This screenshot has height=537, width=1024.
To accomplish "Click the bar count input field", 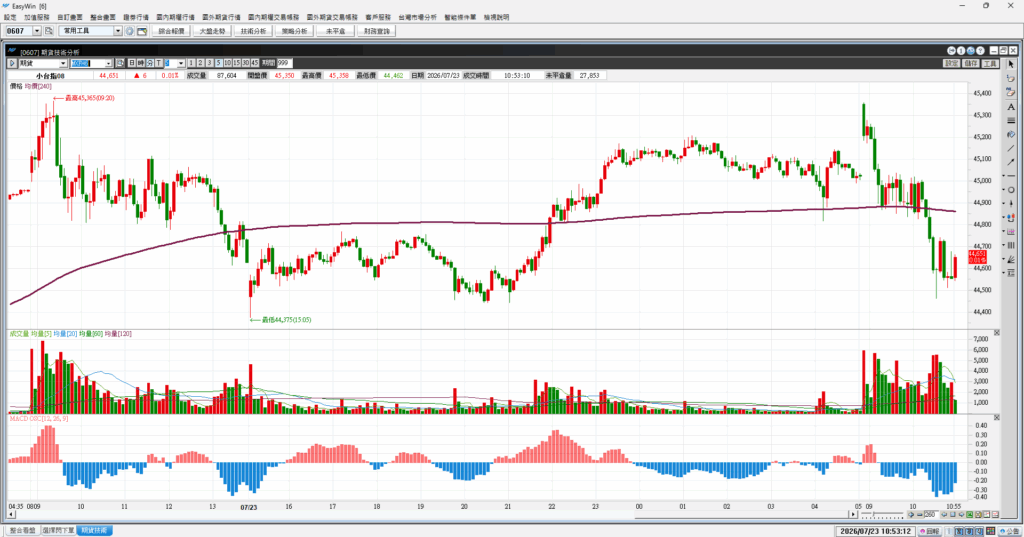I will [x=931, y=515].
